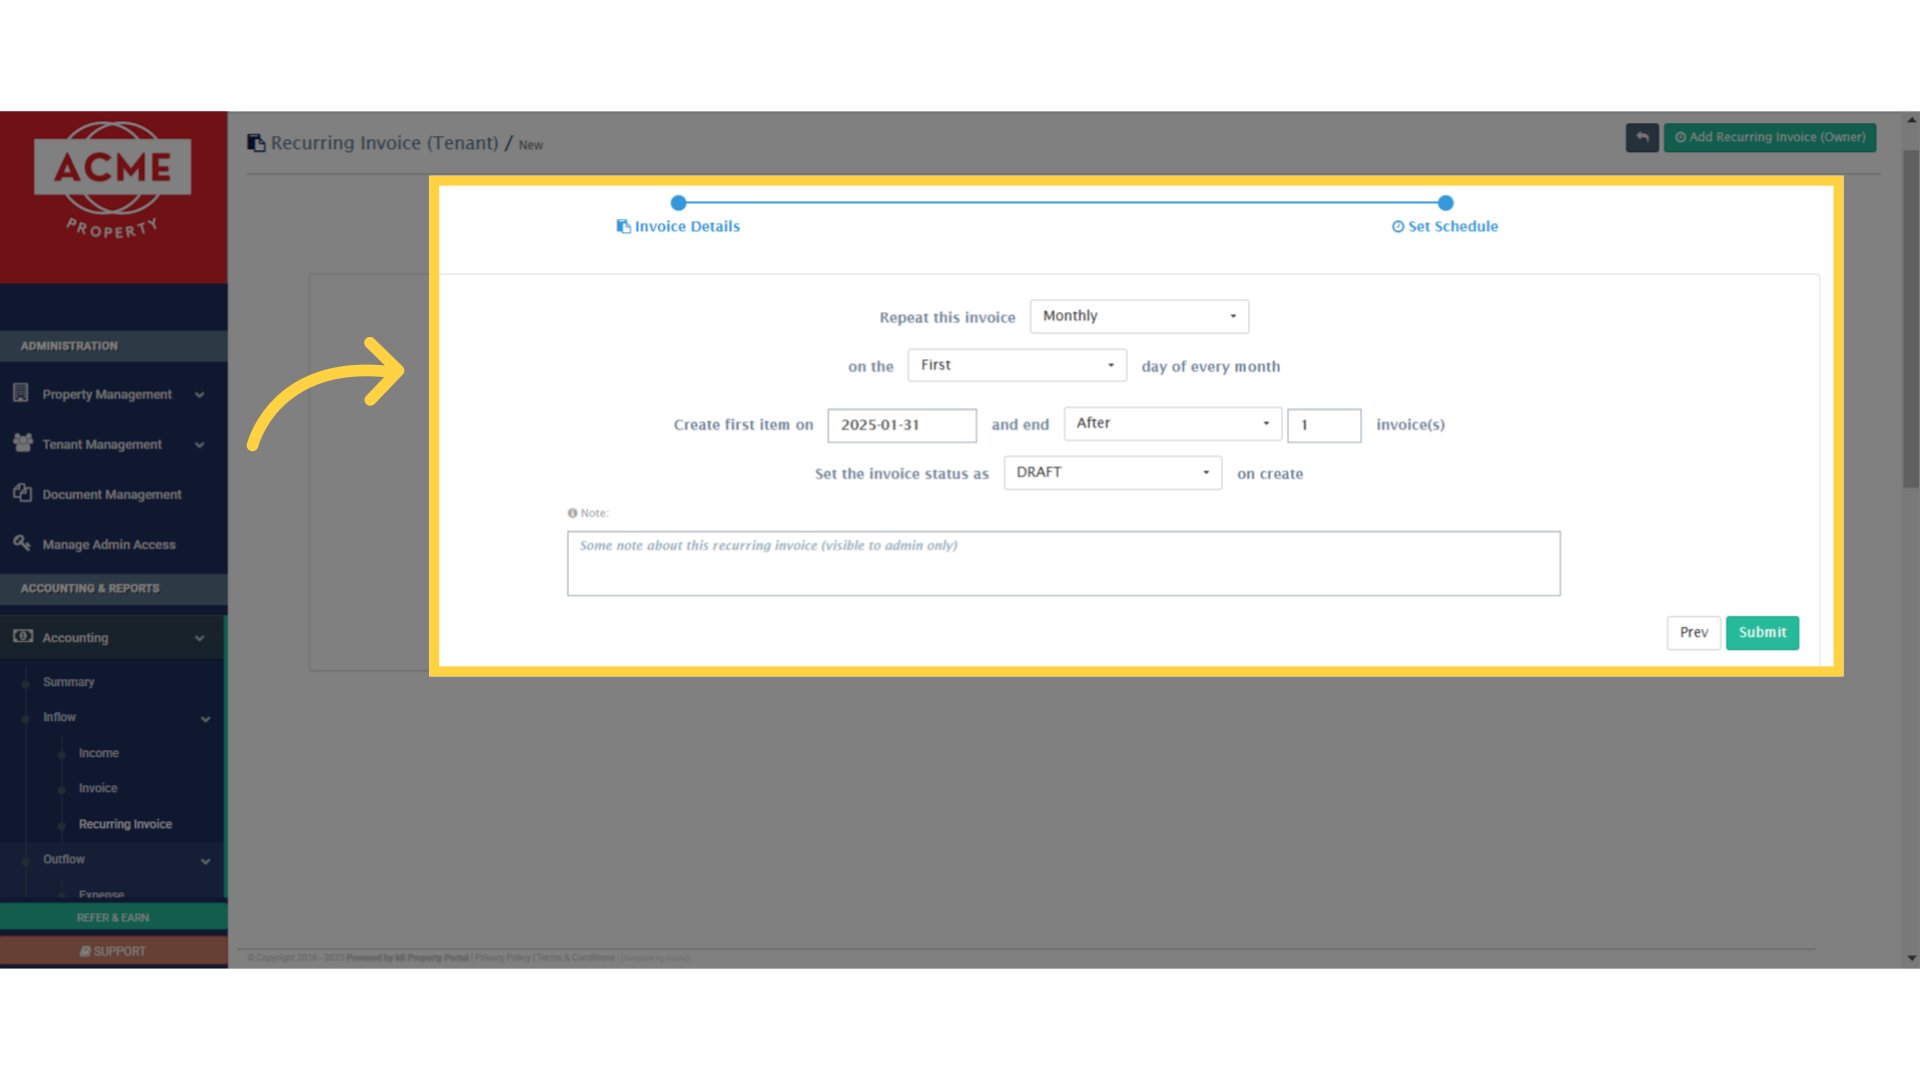1920x1080 pixels.
Task: Open the After end-condition dropdown
Action: pyautogui.click(x=1172, y=423)
